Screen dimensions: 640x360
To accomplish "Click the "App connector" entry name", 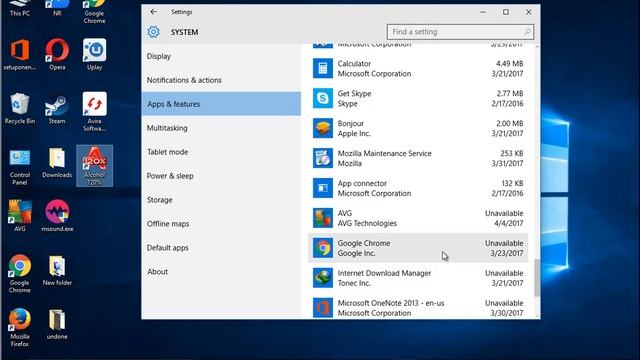I will [362, 183].
